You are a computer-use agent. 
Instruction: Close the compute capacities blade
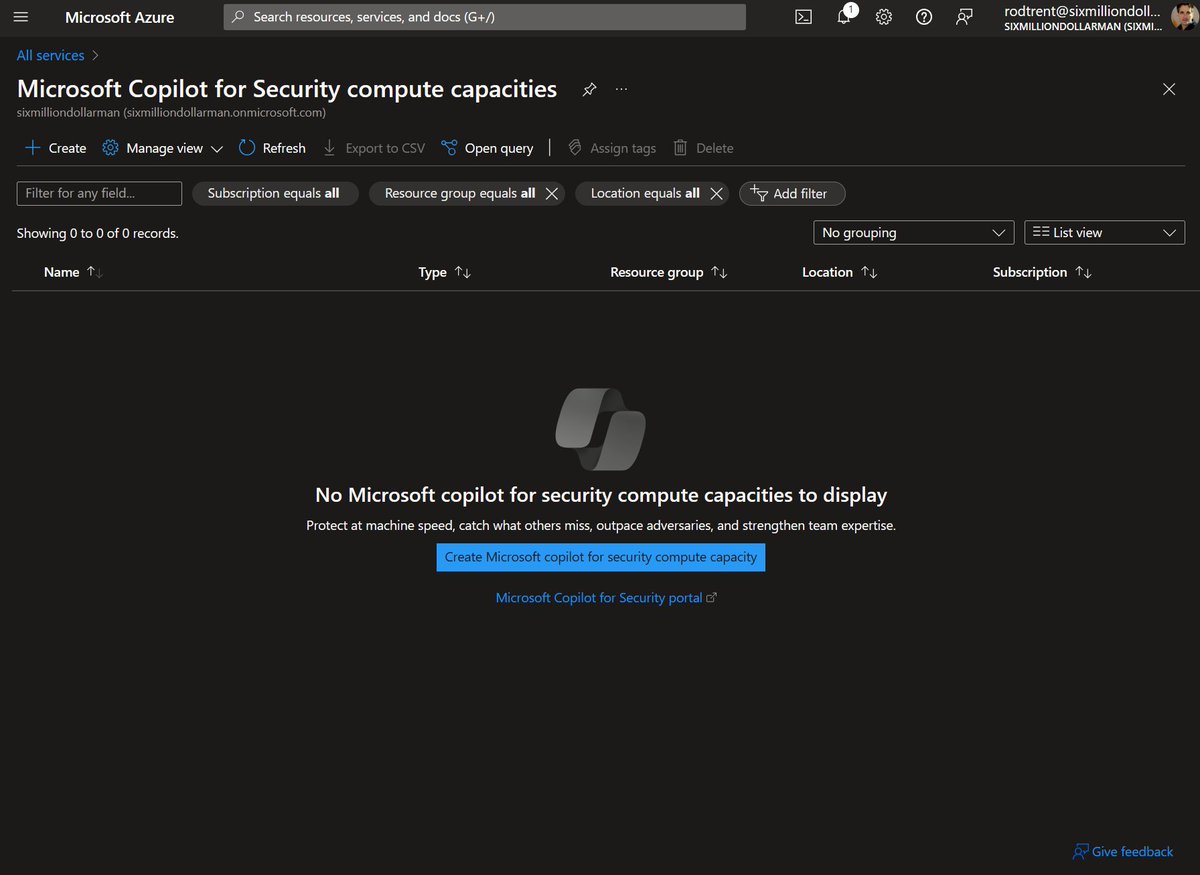tap(1169, 89)
